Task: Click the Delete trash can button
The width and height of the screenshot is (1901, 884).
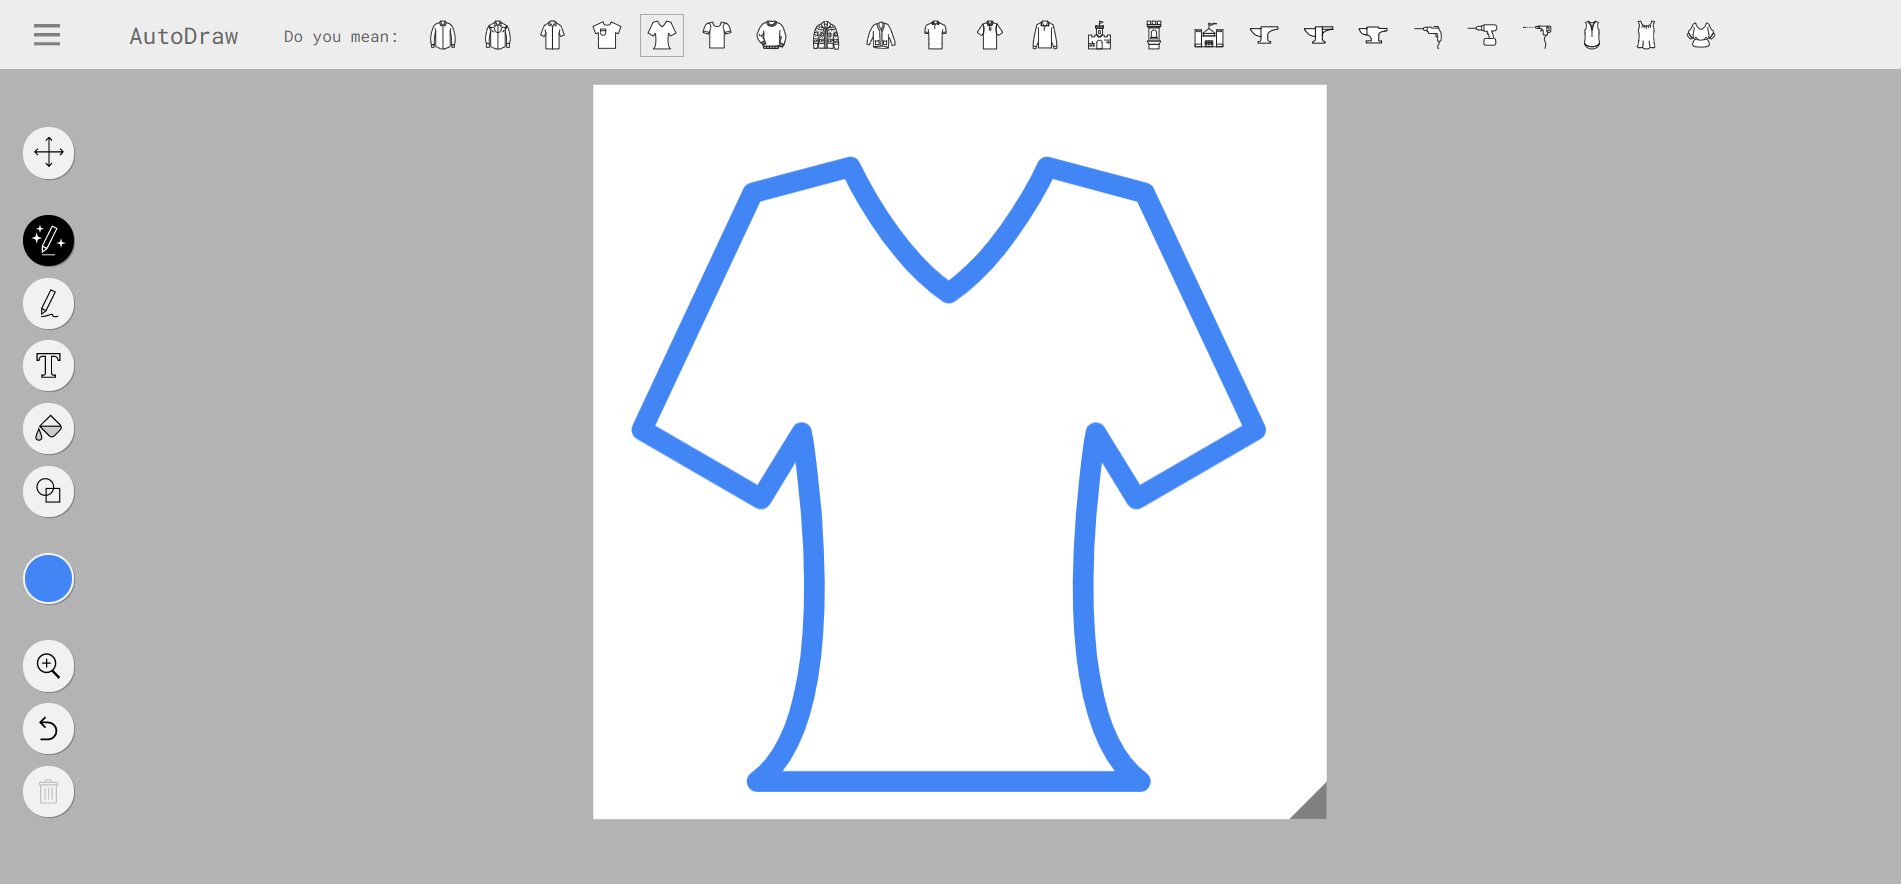Action: tap(48, 792)
